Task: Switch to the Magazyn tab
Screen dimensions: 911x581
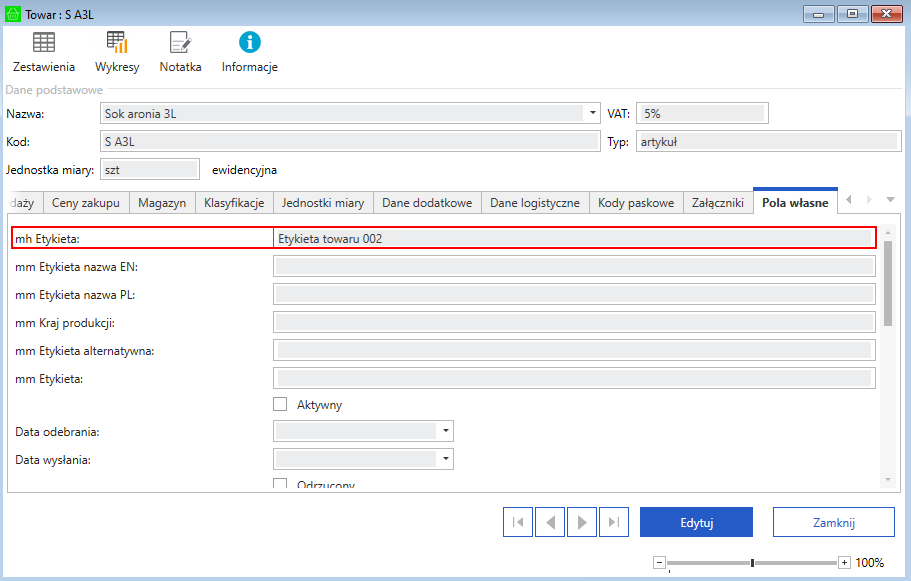Action: tap(162, 203)
